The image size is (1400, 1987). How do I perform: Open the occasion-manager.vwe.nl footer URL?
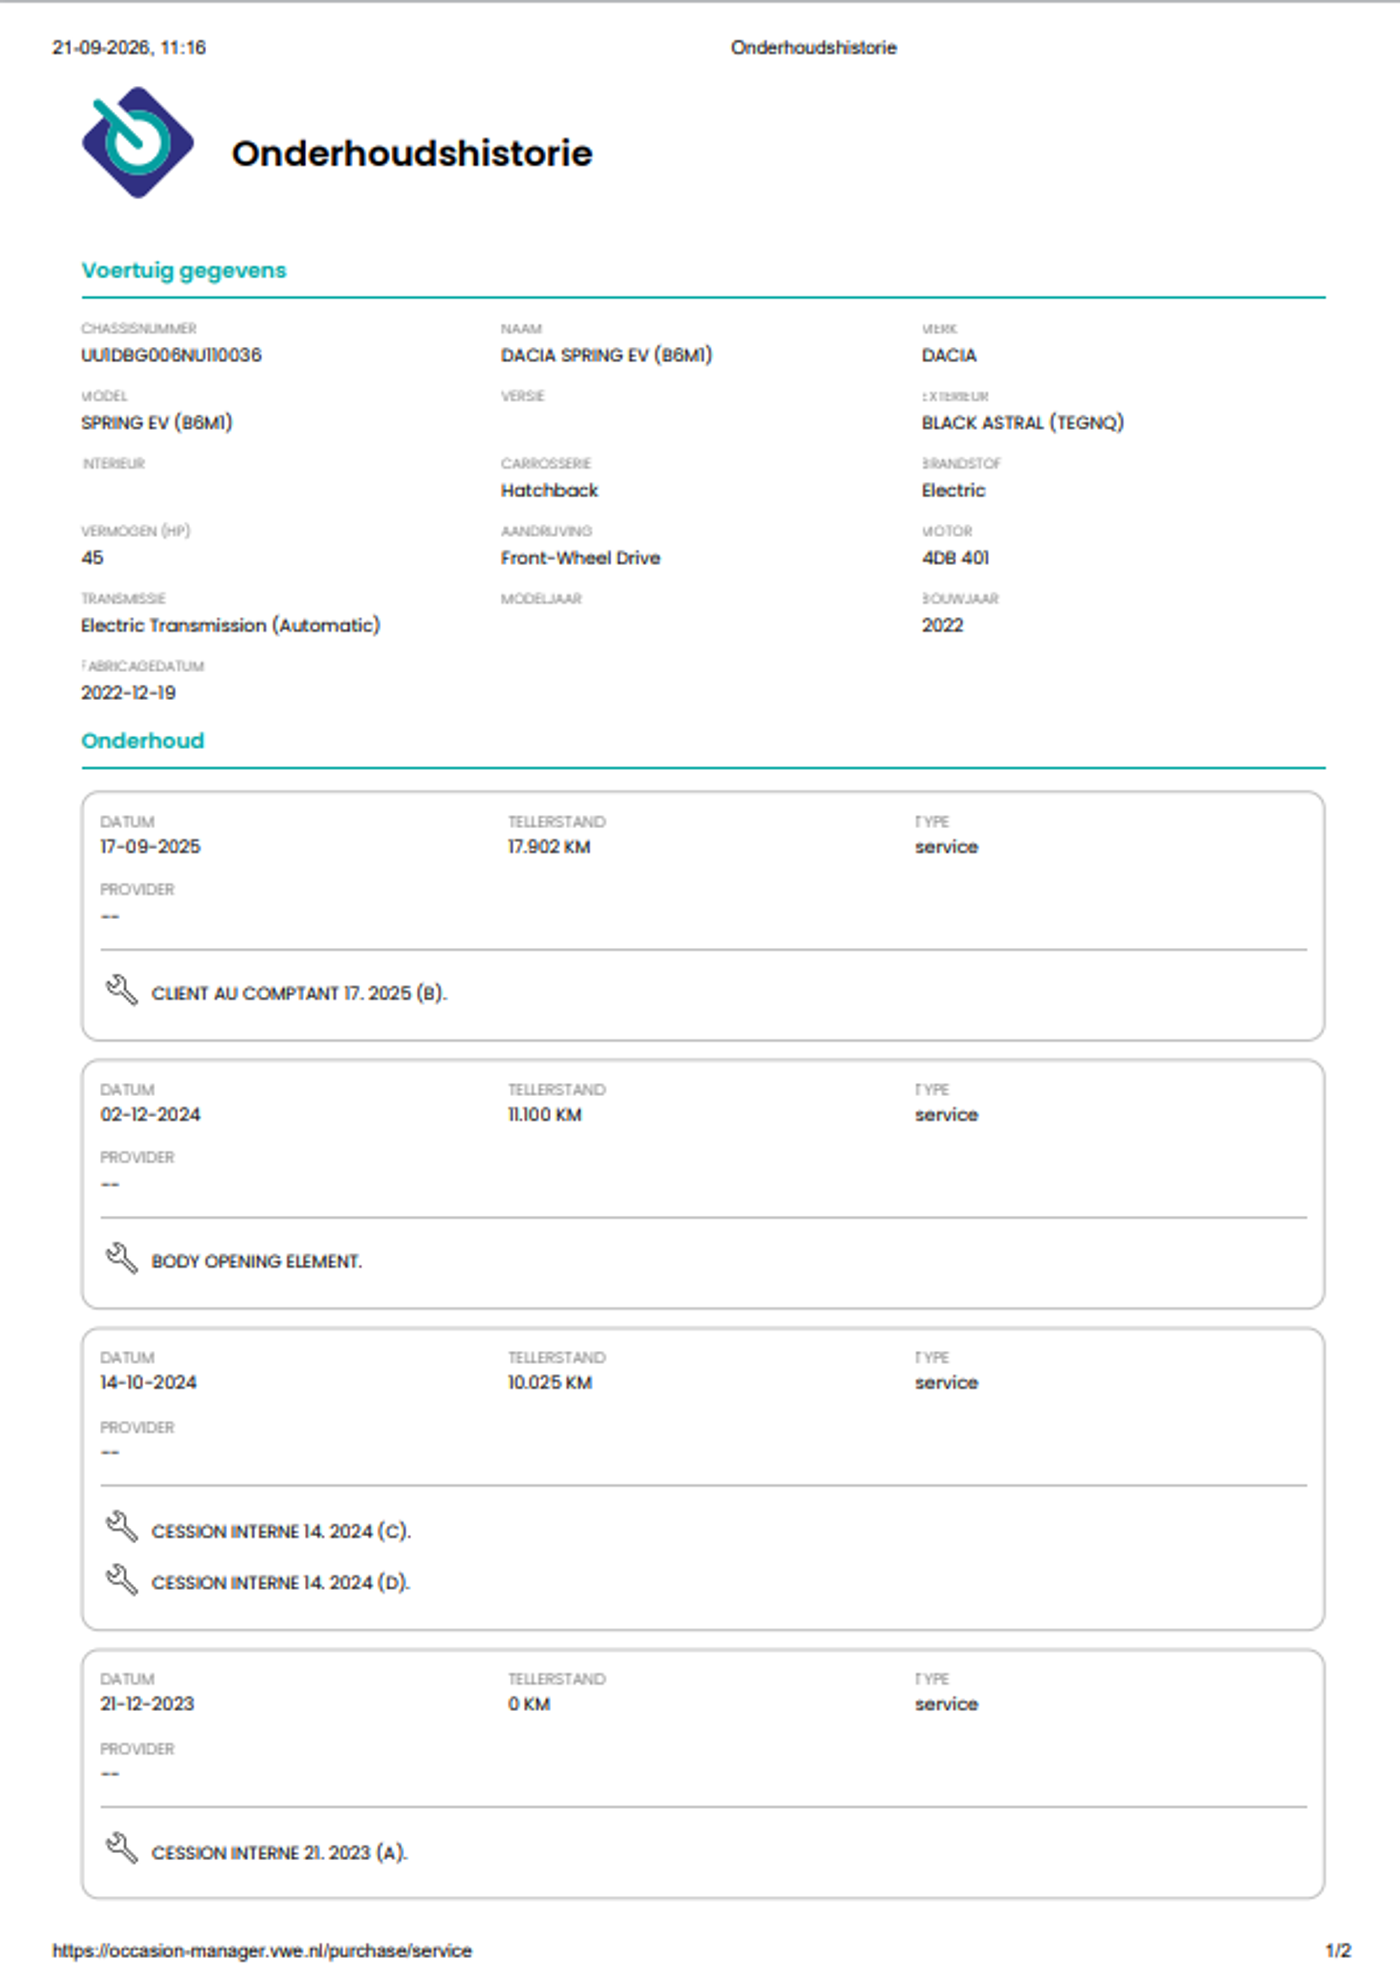[x=262, y=1951]
